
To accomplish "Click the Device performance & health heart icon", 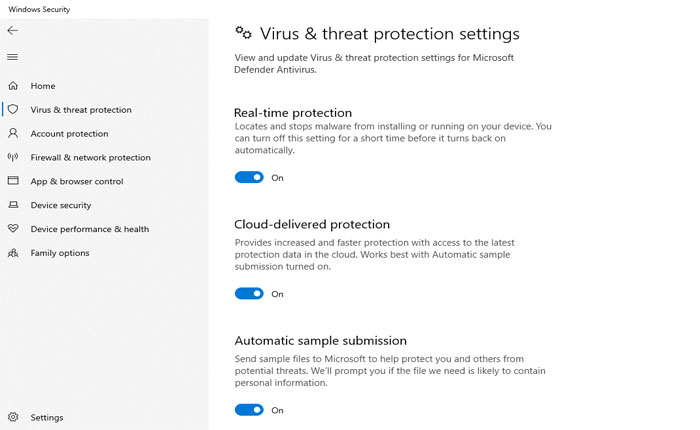I will click(x=13, y=229).
